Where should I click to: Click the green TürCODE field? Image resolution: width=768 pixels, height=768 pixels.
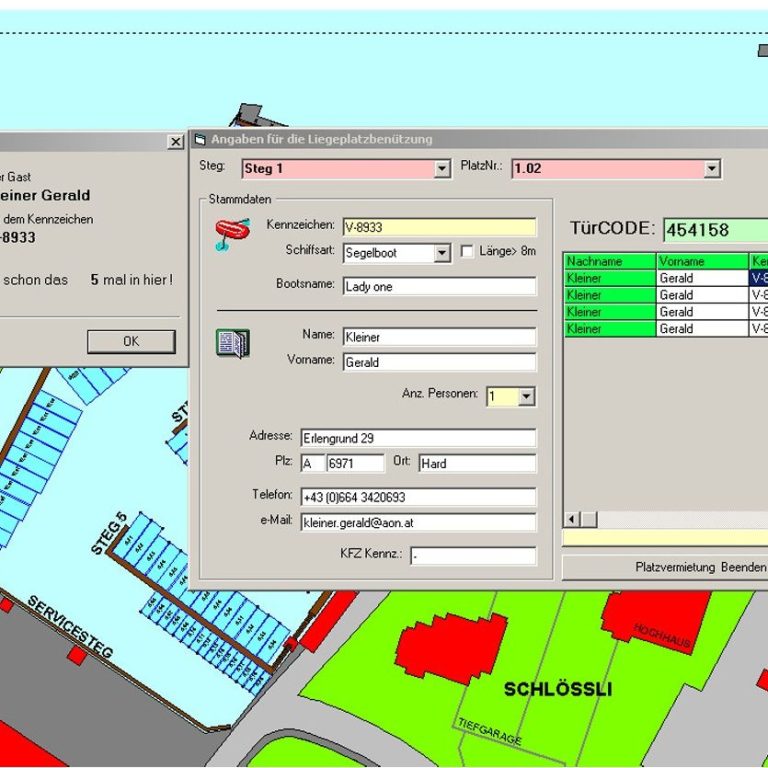(715, 230)
